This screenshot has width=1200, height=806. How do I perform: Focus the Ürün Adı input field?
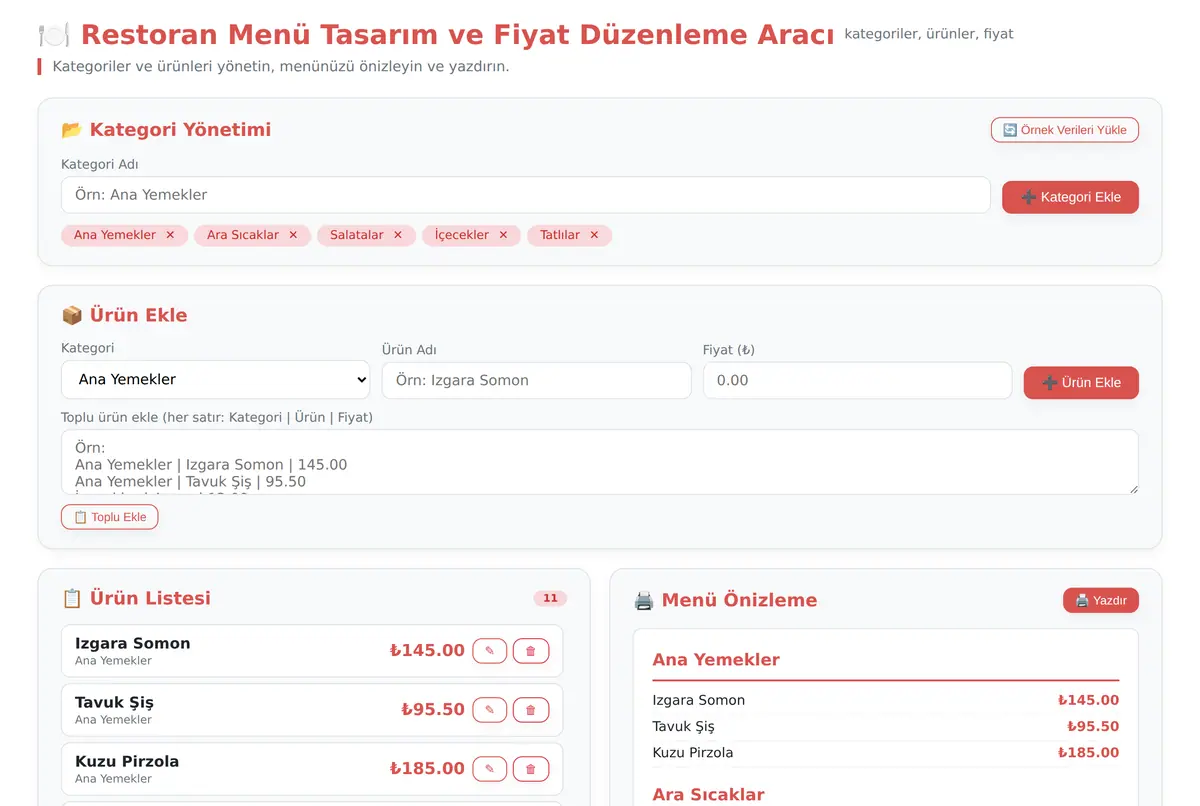(x=536, y=380)
